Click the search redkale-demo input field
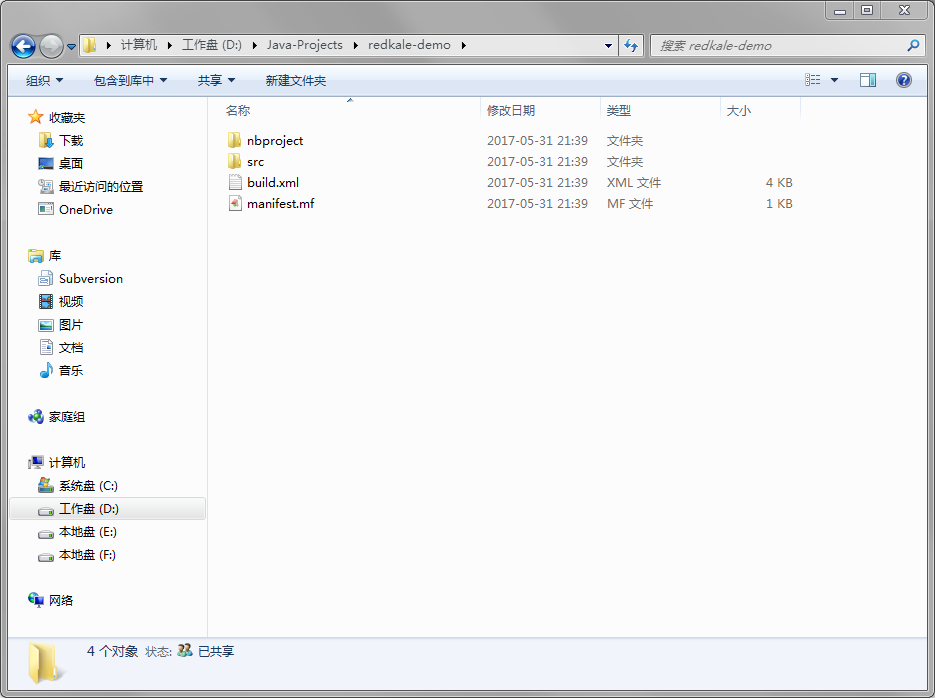The image size is (935, 698). tap(780, 45)
